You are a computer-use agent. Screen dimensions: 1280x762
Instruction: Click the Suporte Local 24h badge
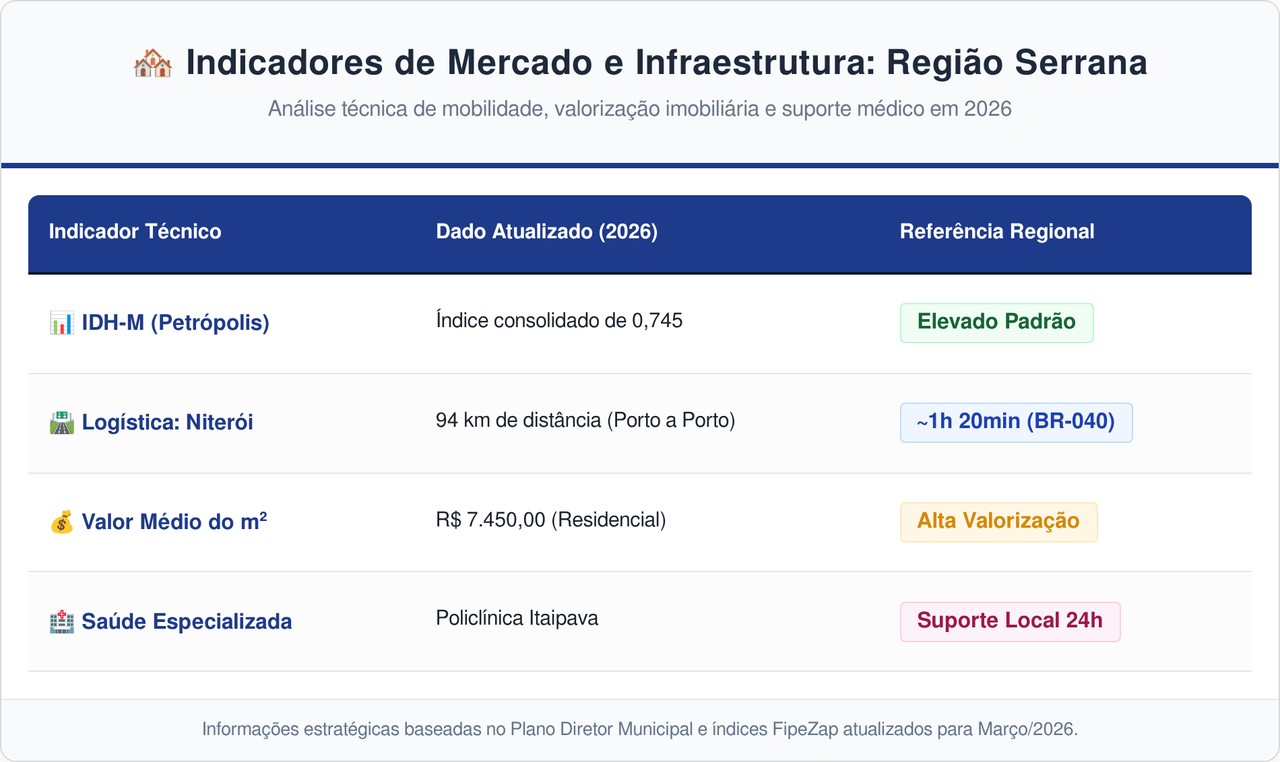click(x=1009, y=621)
